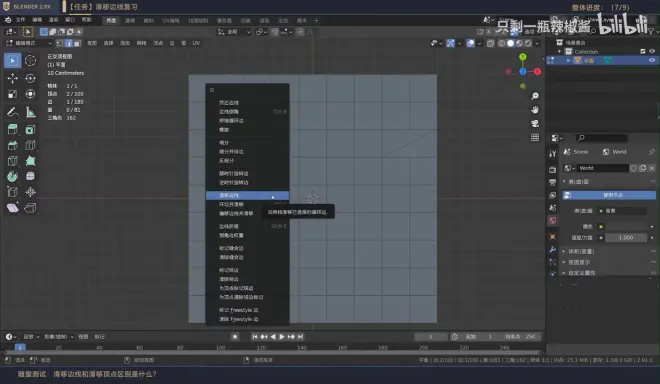Open the 帮助 menu

86,20
